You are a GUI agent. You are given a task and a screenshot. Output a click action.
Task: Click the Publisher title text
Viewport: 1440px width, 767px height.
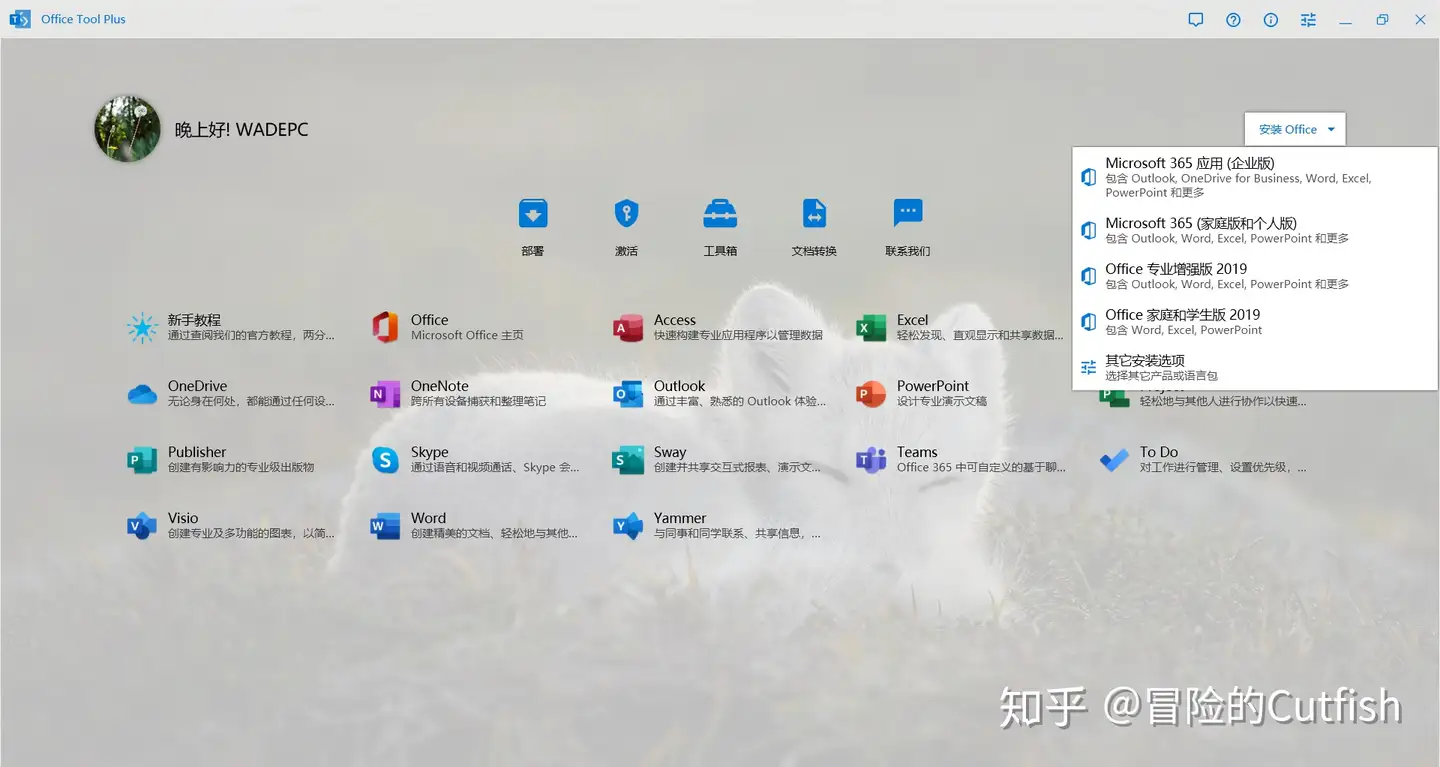click(x=197, y=452)
